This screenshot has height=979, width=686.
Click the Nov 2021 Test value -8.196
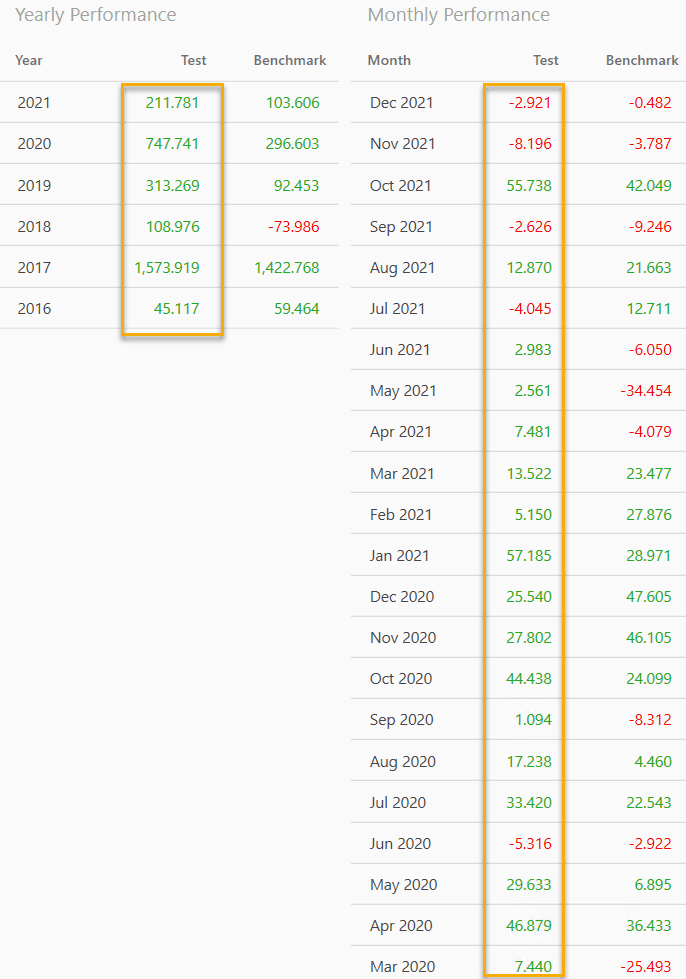pyautogui.click(x=528, y=144)
